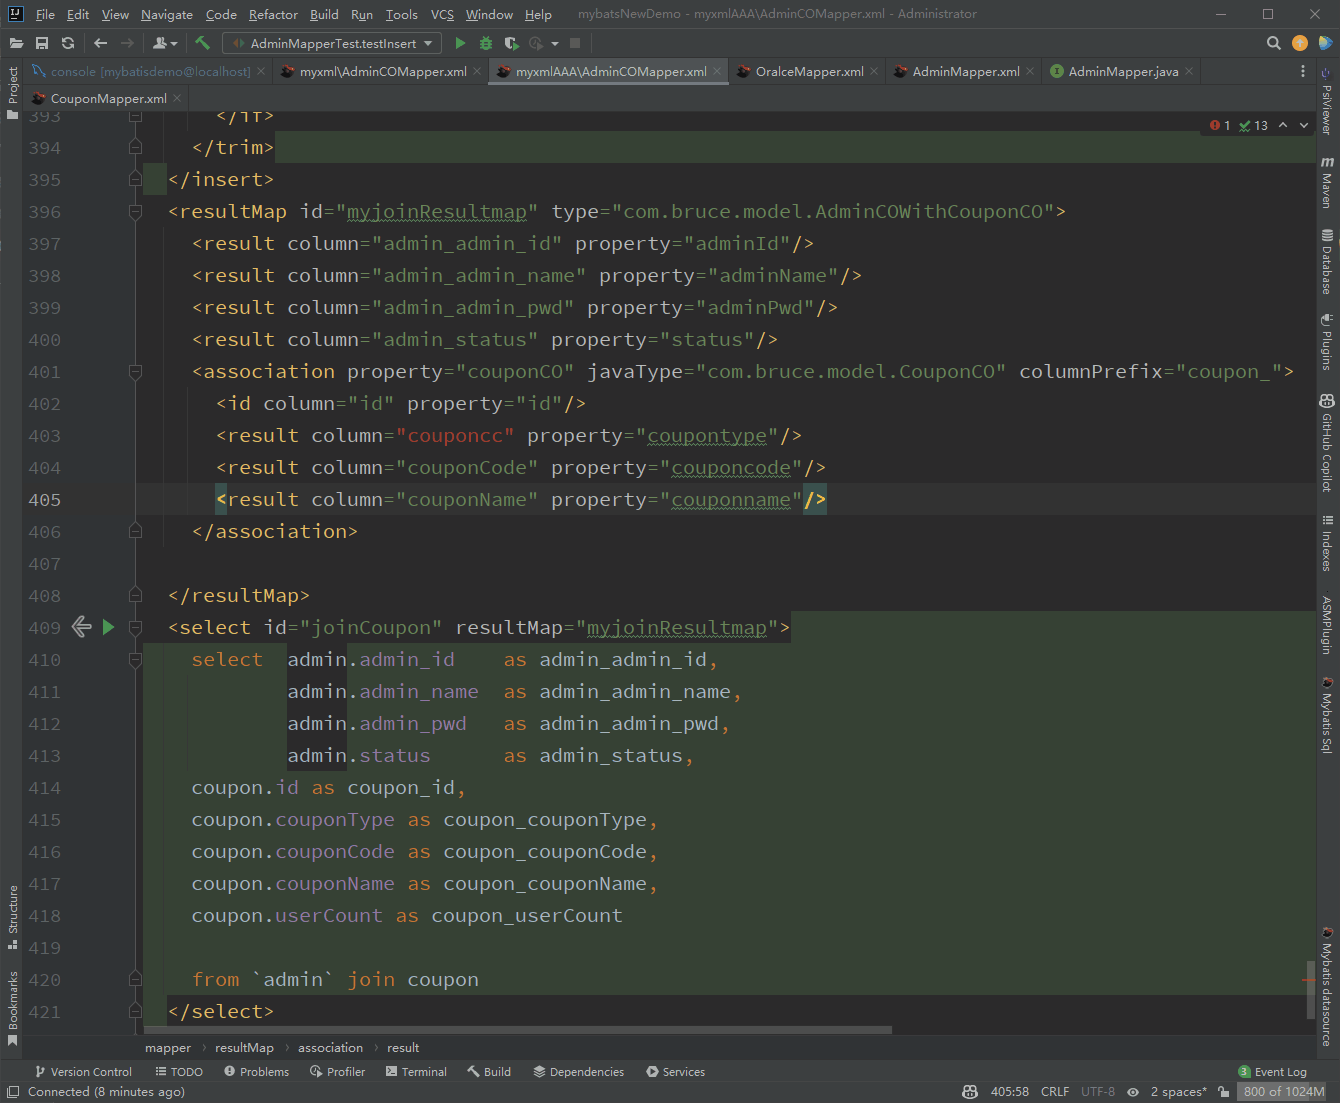This screenshot has height=1103, width=1340.
Task: Click the Save All disk icon
Action: click(42, 43)
